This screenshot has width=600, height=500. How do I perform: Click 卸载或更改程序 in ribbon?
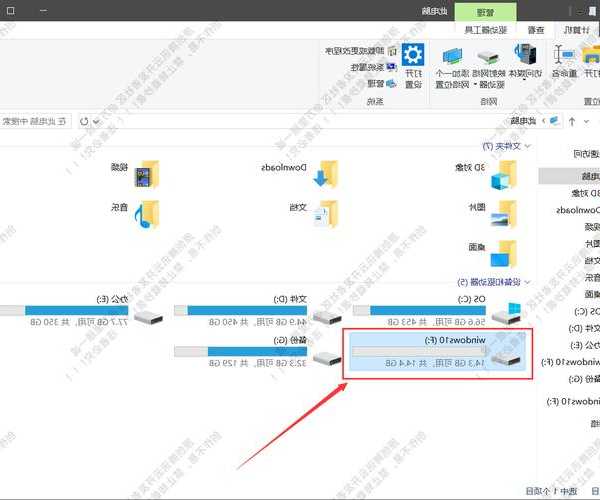click(357, 49)
